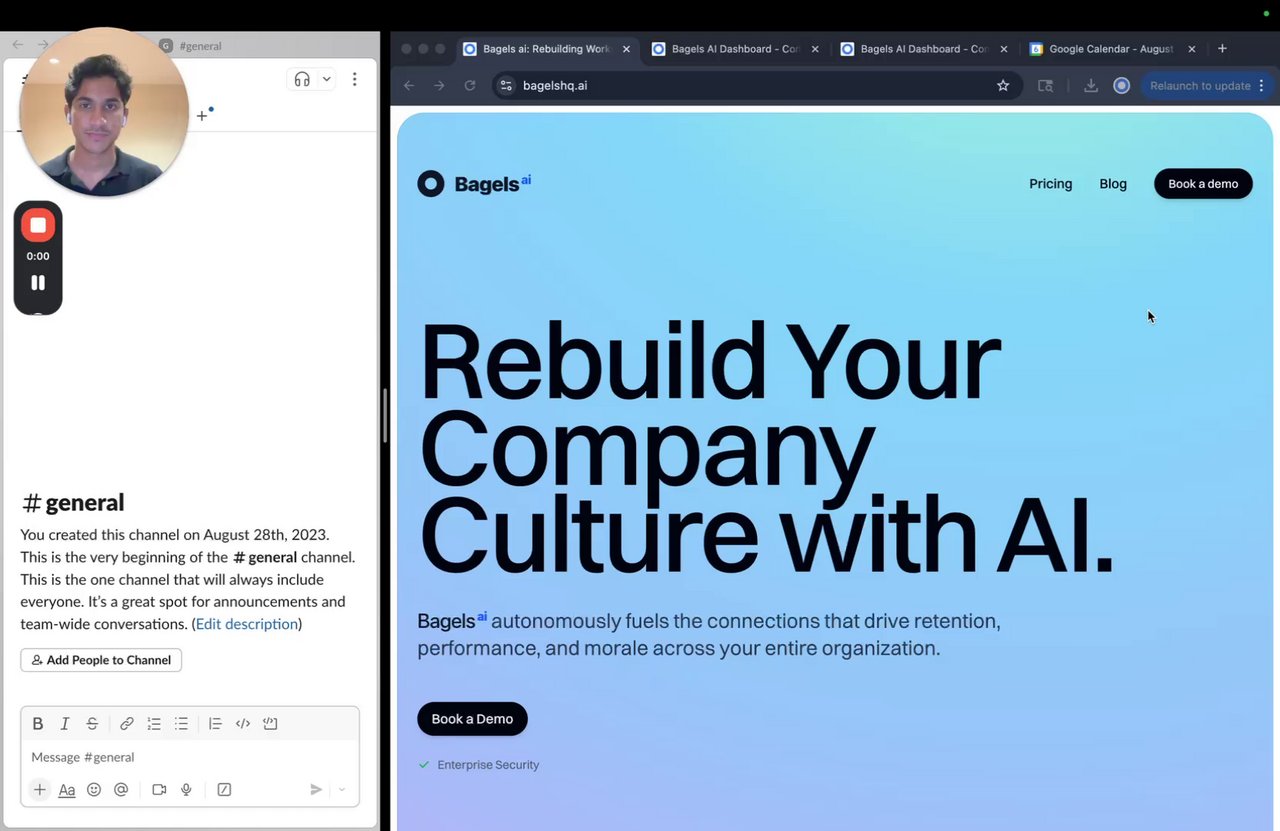Screen dimensions: 1280x831
Task: Send the Slack message now
Action: coord(316,790)
